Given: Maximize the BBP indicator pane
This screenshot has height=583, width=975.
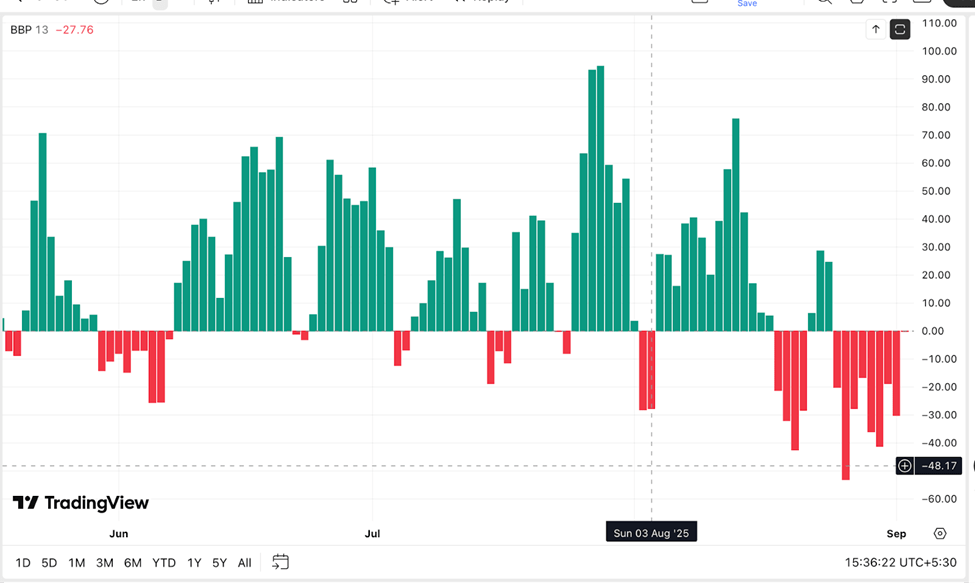Looking at the screenshot, I should [x=900, y=30].
